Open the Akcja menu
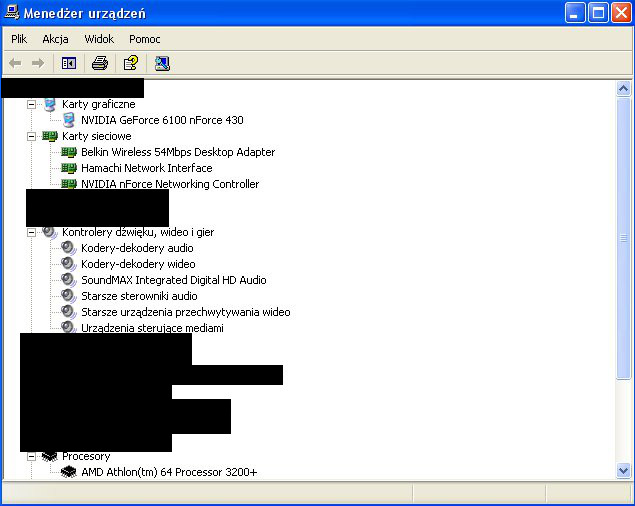Screen dimensions: 635x506 click(55, 39)
